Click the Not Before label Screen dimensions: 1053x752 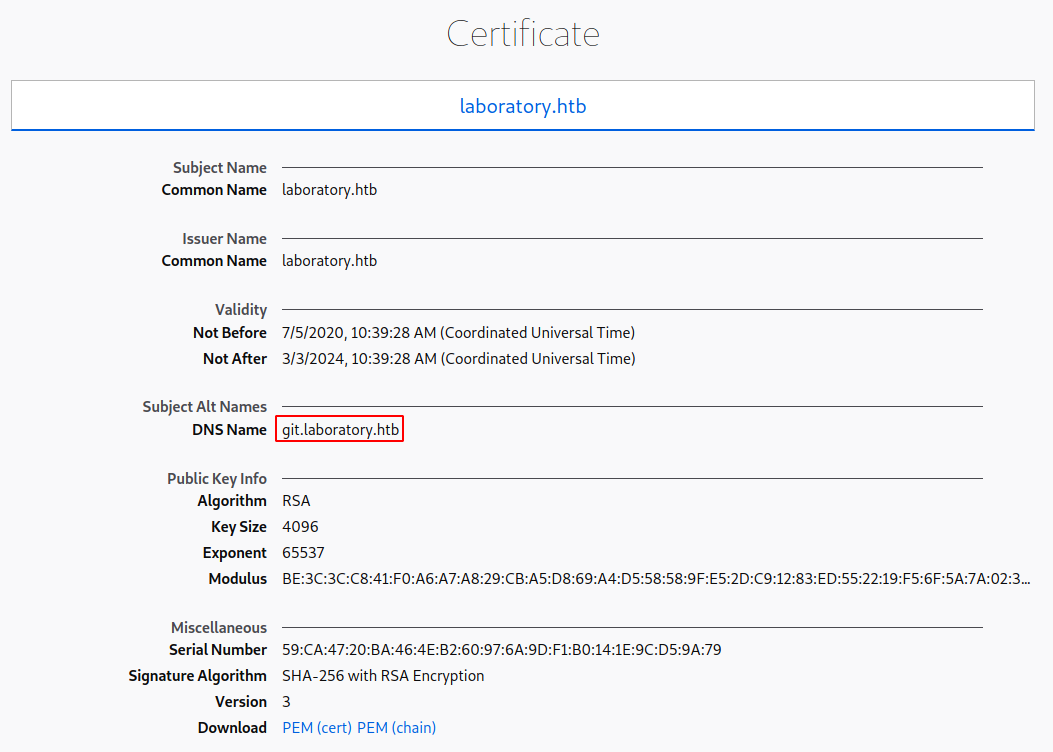[230, 333]
